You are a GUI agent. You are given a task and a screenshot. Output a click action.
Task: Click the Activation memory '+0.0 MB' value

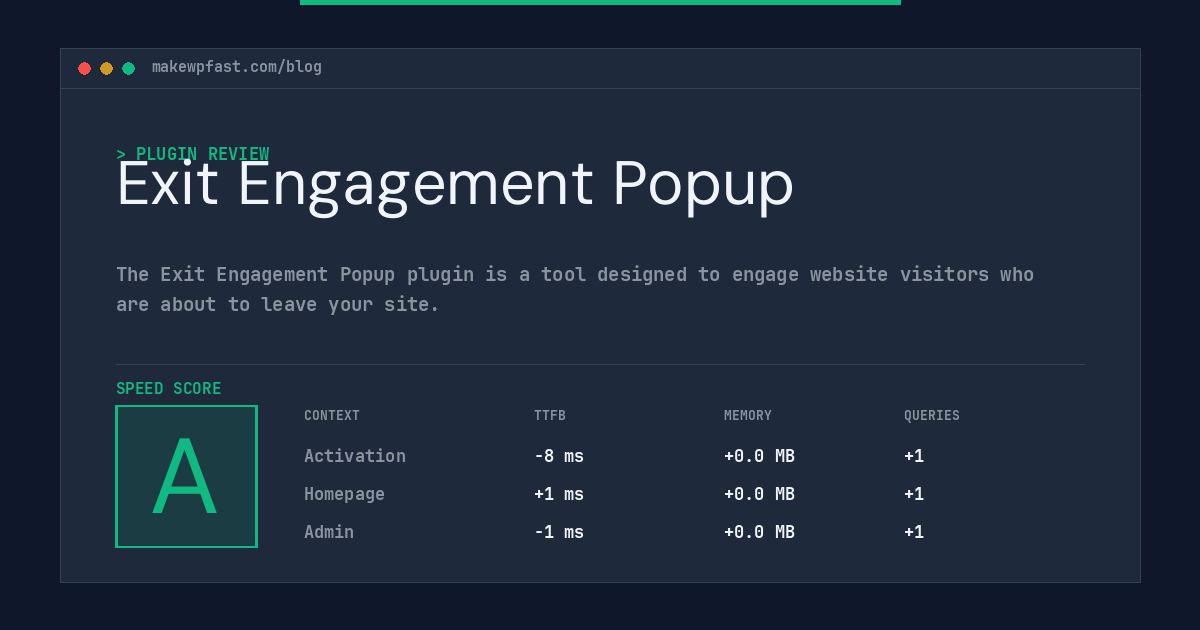[x=759, y=456]
